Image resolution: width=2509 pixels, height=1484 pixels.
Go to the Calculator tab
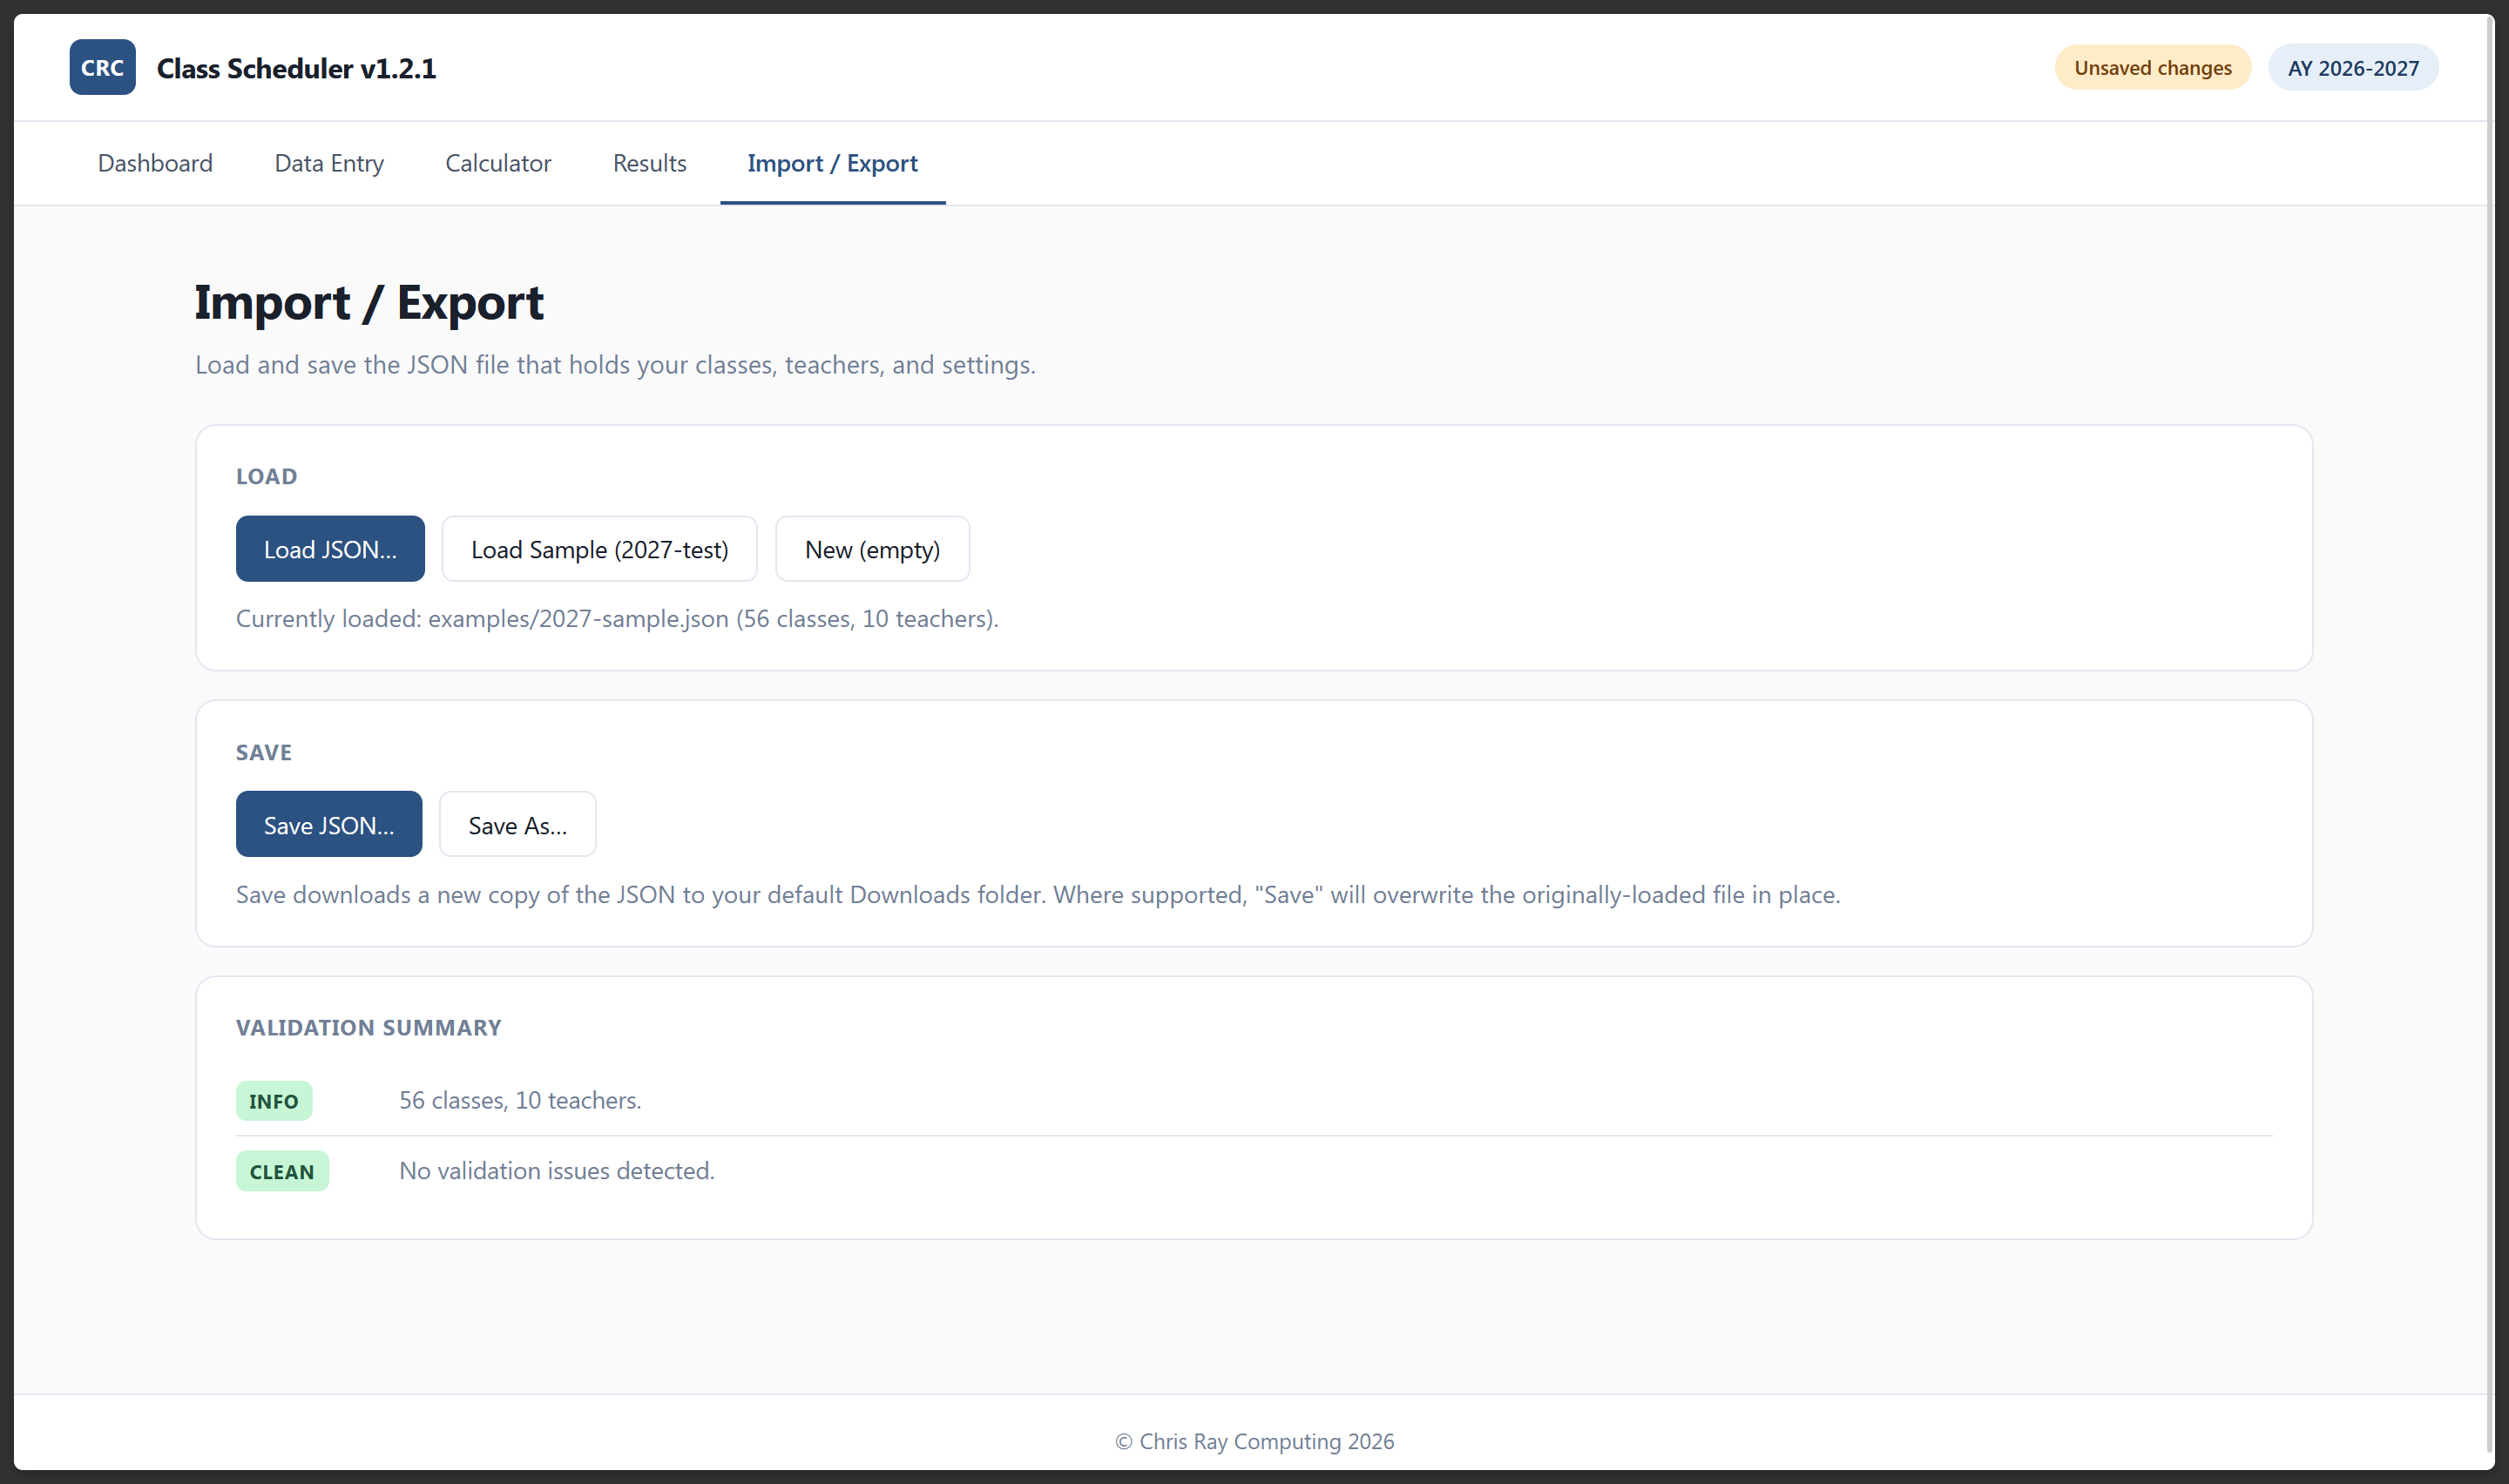tap(498, 163)
